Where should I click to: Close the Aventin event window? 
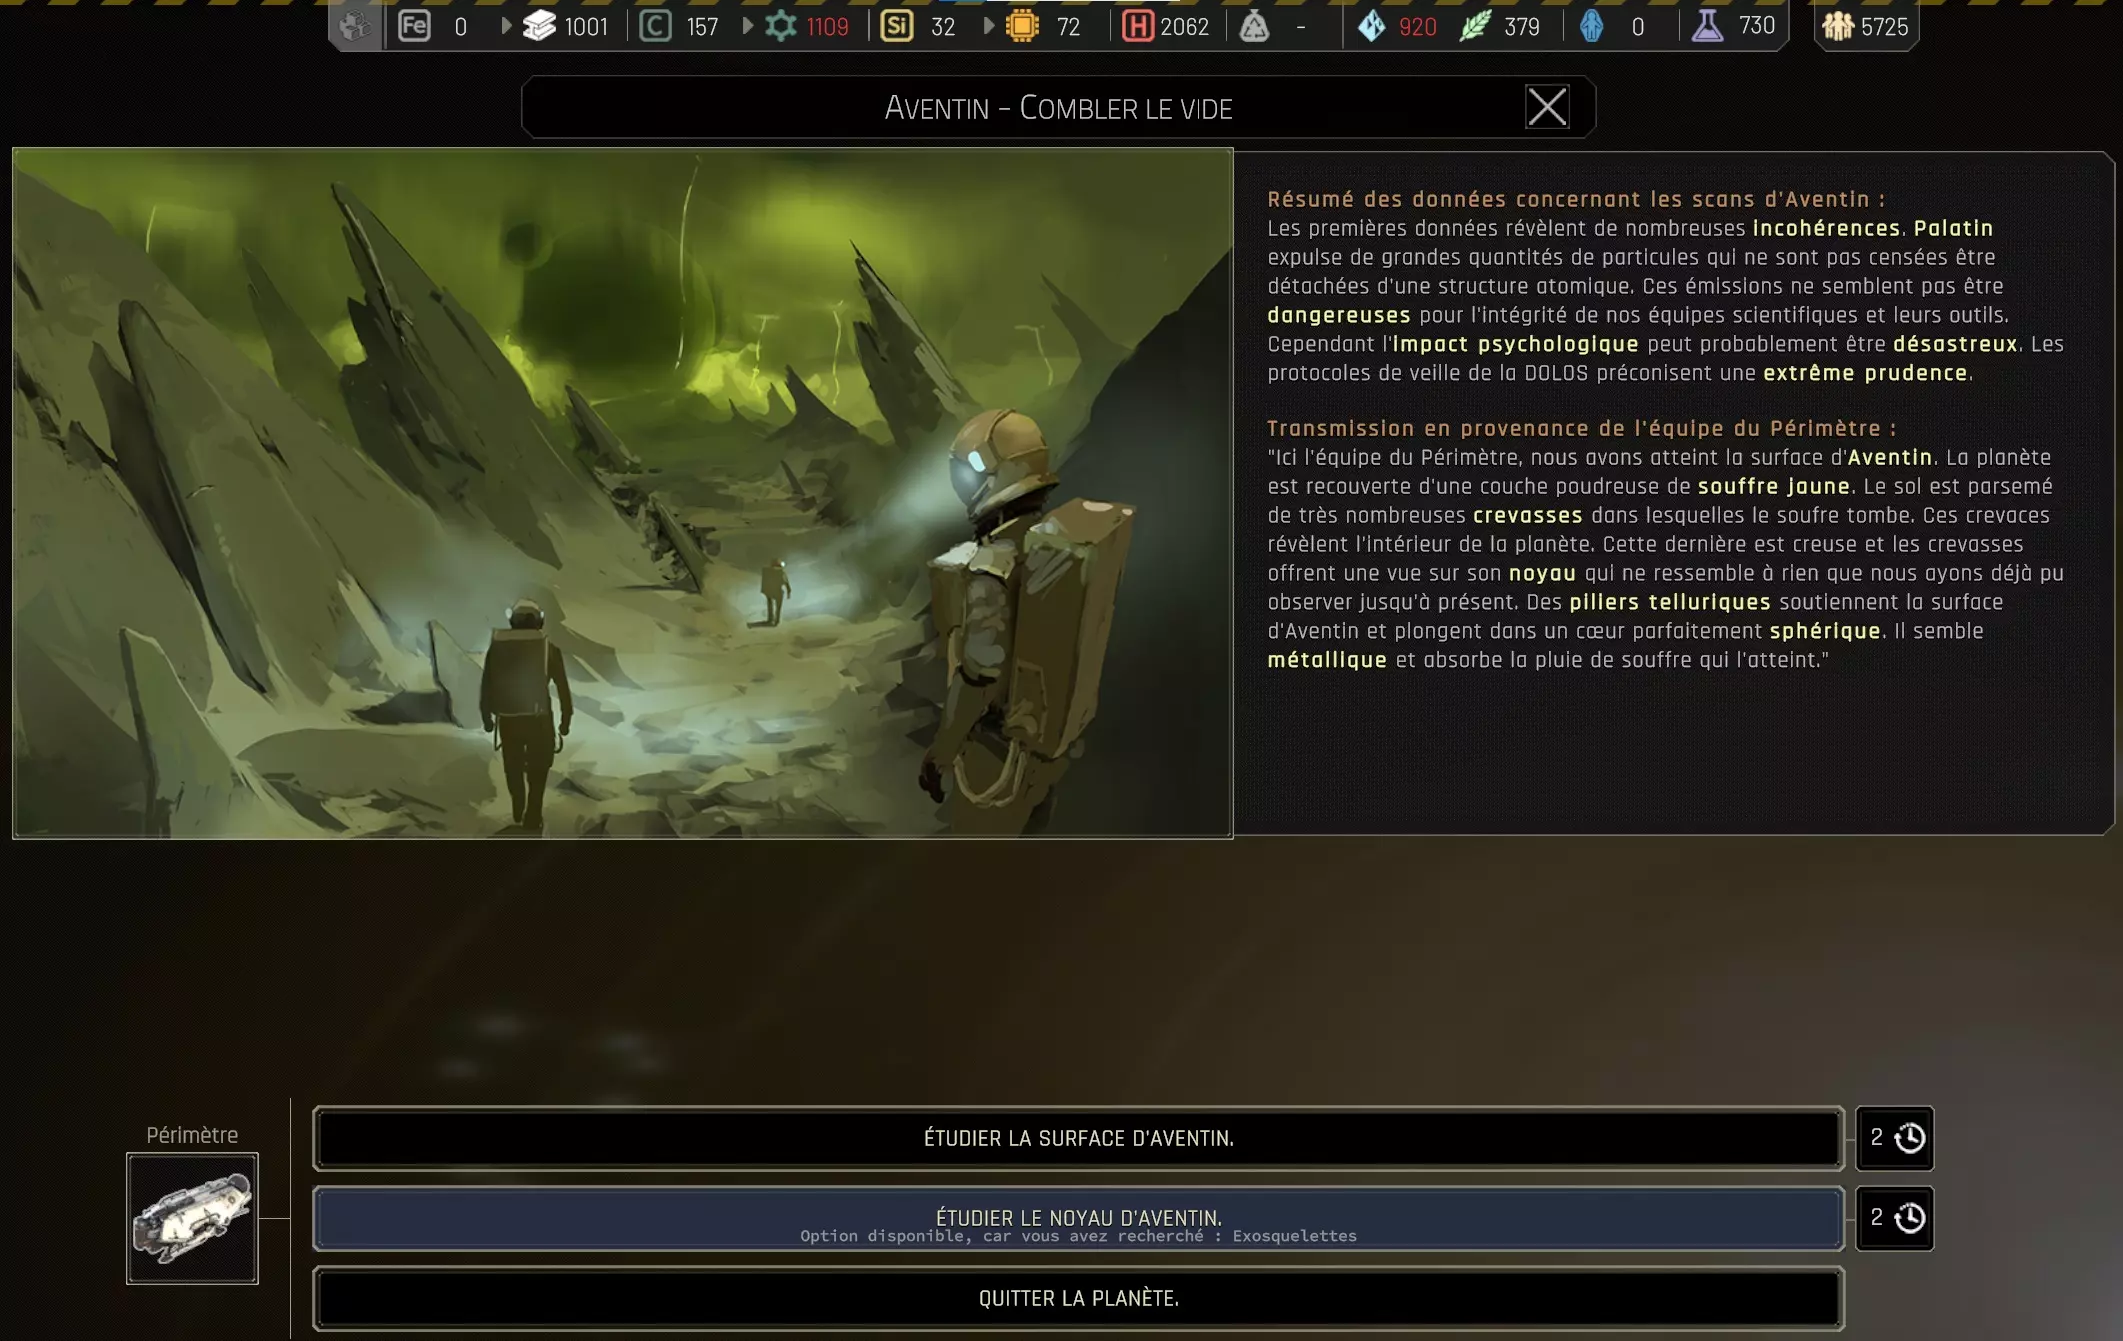(x=1546, y=107)
